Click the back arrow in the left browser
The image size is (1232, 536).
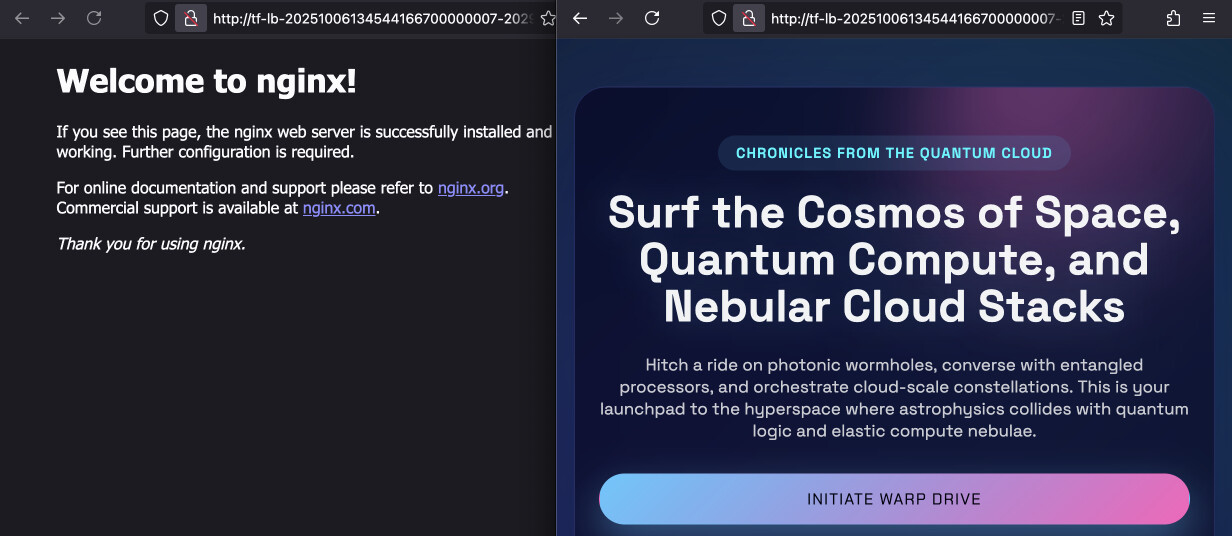click(22, 18)
